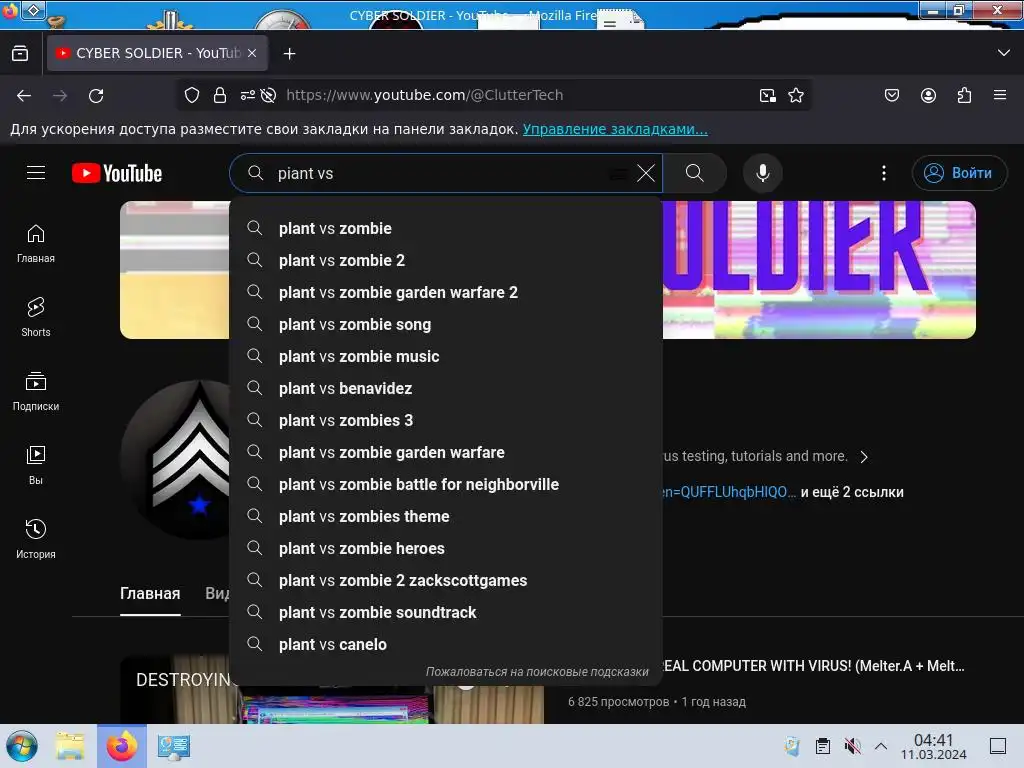
Task: Focus the Firefox address bar URL
Action: point(424,95)
